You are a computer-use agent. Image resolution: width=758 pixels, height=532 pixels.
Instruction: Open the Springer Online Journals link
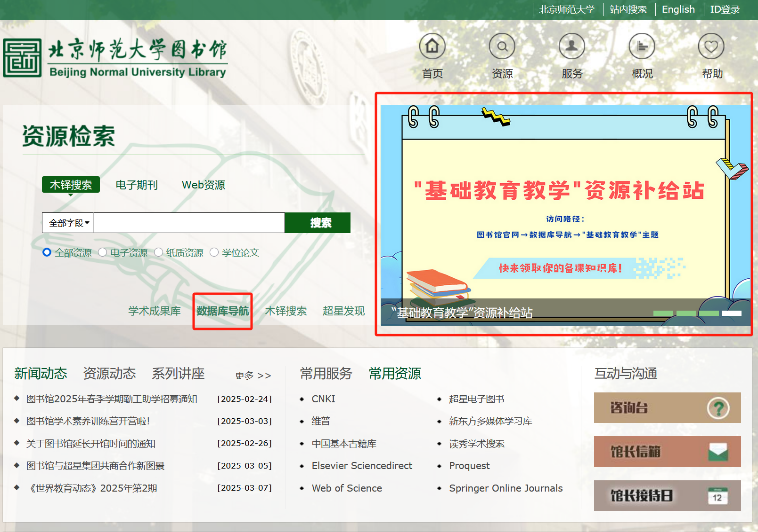point(506,488)
